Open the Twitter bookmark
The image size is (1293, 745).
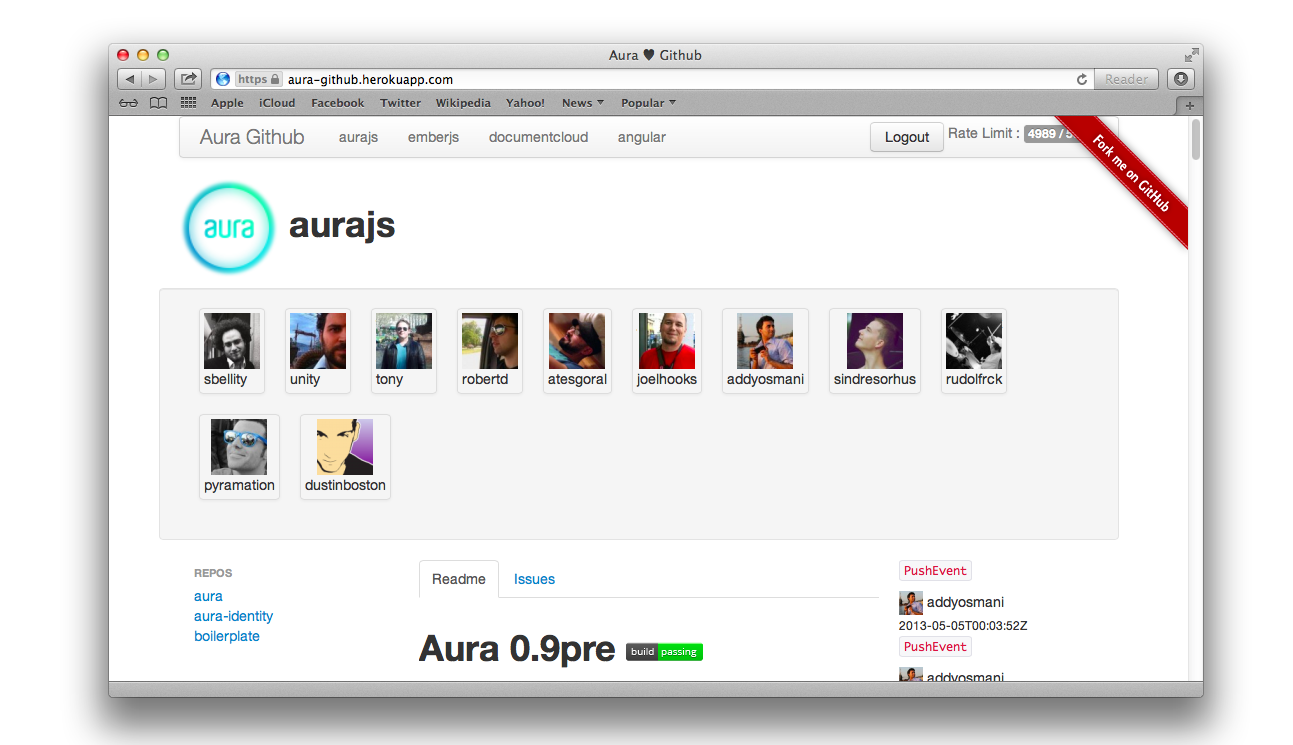tap(400, 103)
